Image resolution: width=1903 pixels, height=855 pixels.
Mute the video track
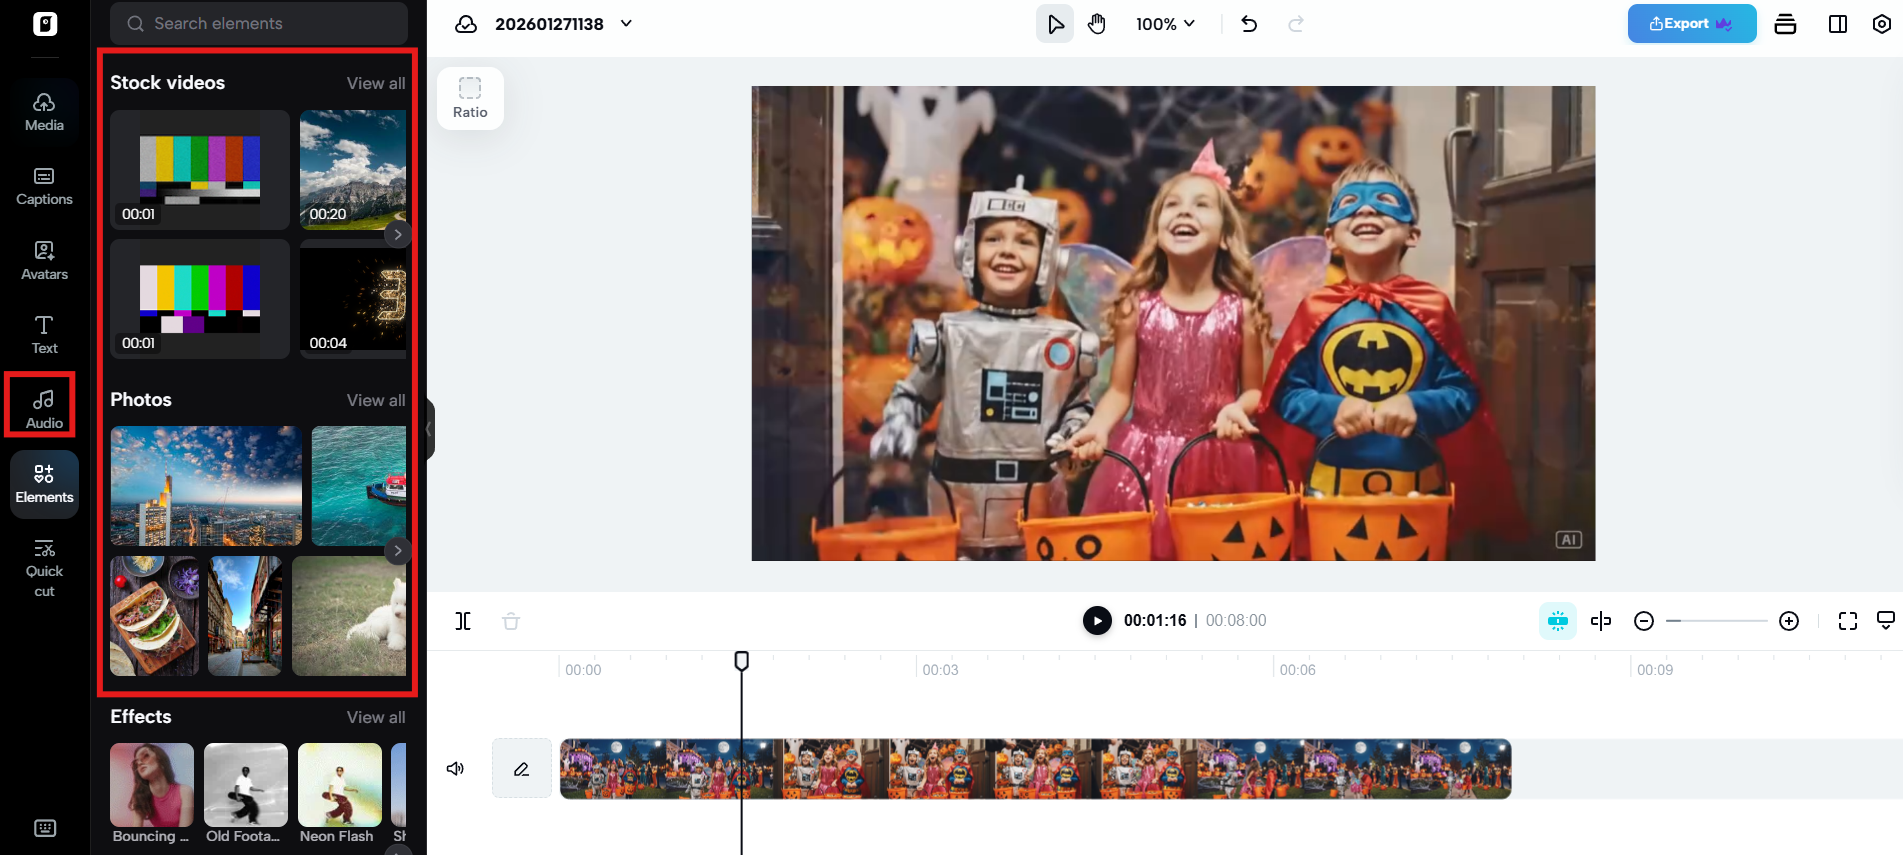click(456, 768)
